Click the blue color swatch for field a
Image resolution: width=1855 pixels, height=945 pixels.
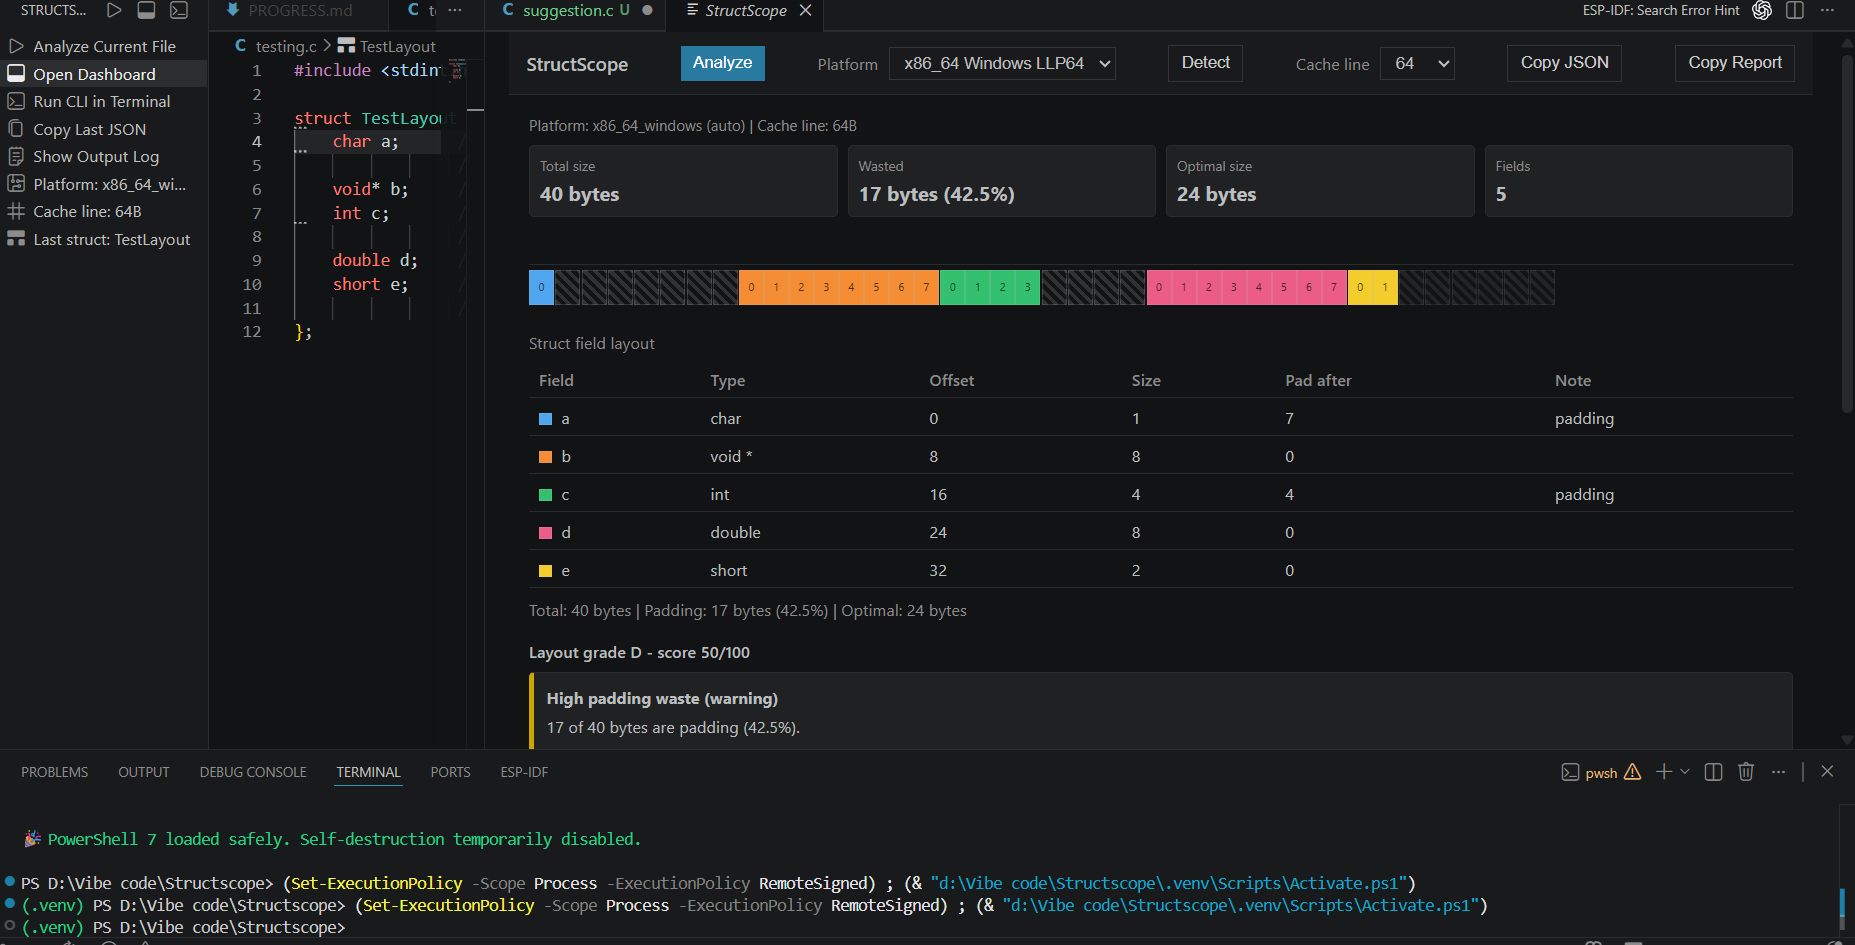pyautogui.click(x=545, y=419)
